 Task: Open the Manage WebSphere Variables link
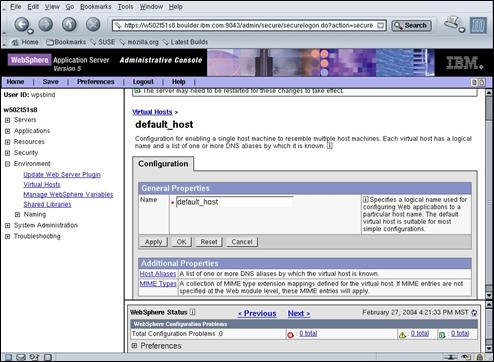[x=68, y=195]
